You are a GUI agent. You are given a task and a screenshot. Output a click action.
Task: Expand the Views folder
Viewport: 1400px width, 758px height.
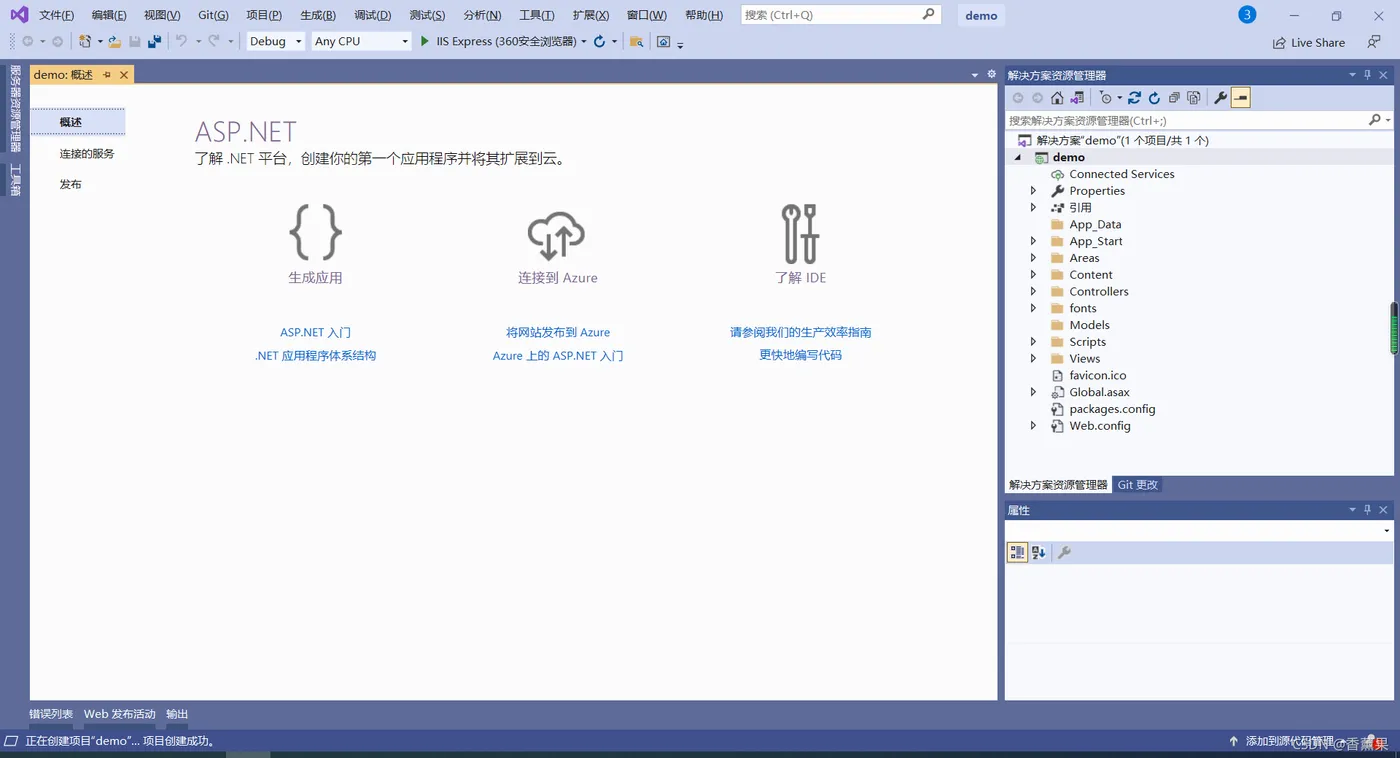pyautogui.click(x=1034, y=358)
